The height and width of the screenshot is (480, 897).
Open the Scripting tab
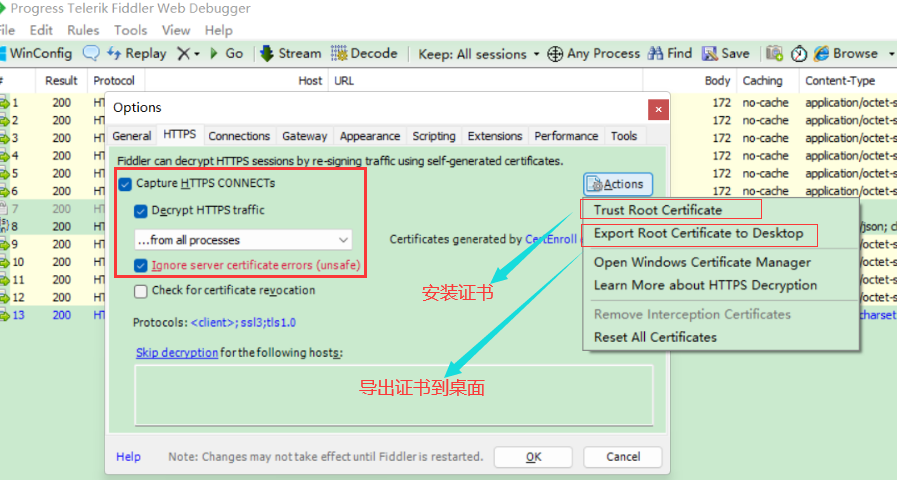coord(434,136)
